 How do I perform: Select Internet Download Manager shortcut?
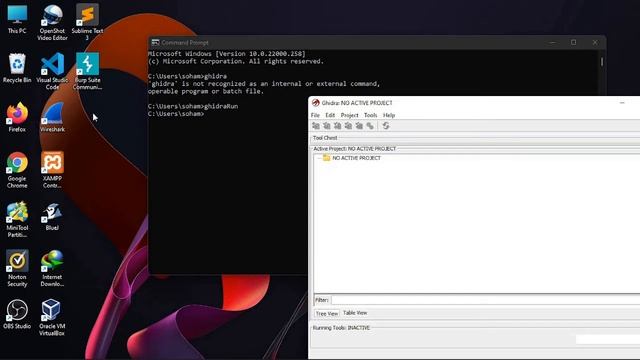[52, 269]
